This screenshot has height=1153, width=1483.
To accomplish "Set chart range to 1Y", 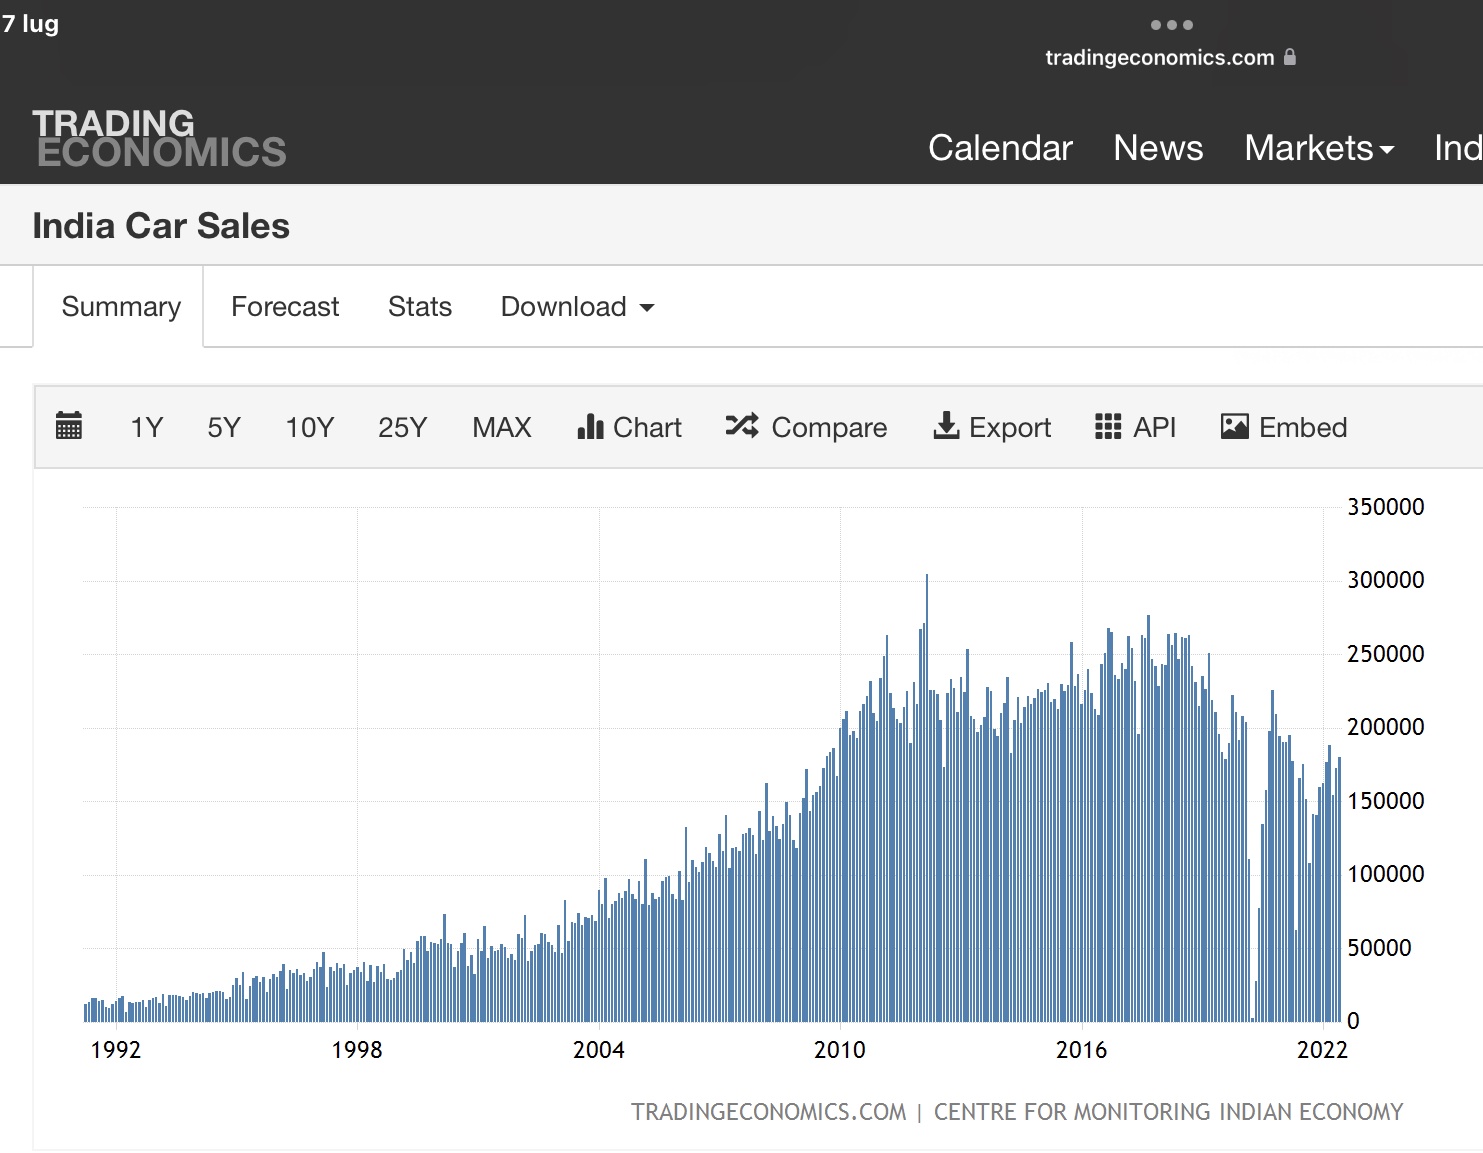I will point(146,428).
